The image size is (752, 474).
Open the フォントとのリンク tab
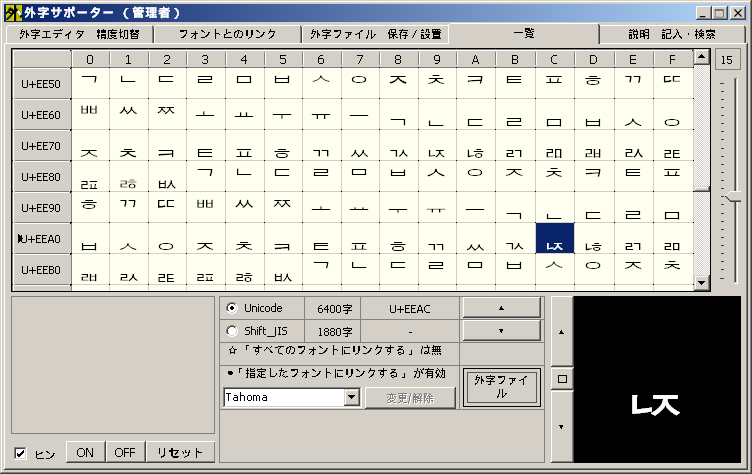coord(227,35)
